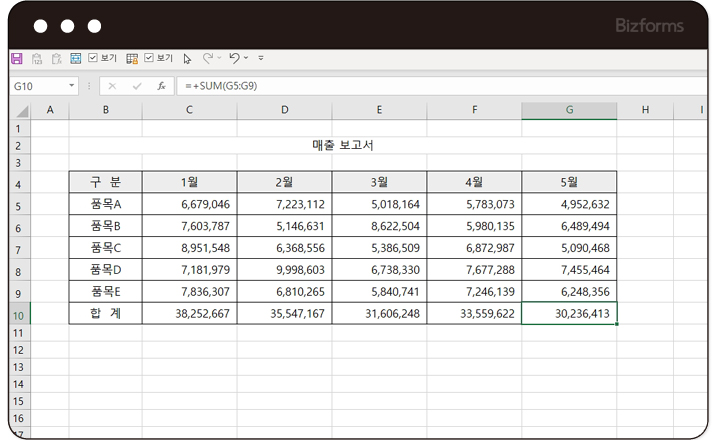
Task: Toggle the second 보기 checkbox
Action: tap(149, 59)
